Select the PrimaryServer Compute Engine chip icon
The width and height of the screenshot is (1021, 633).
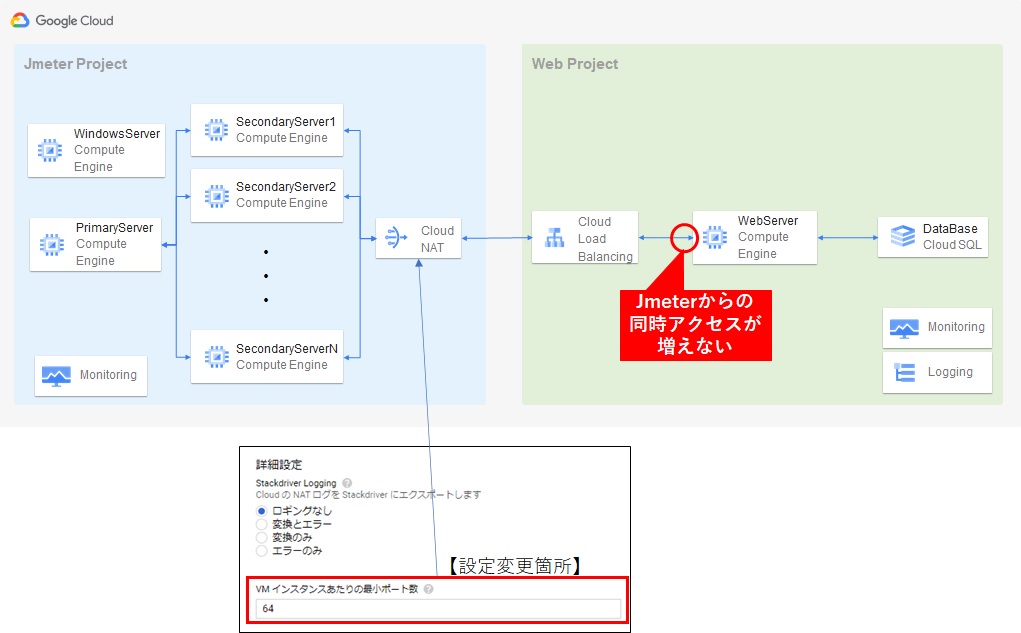tap(52, 244)
